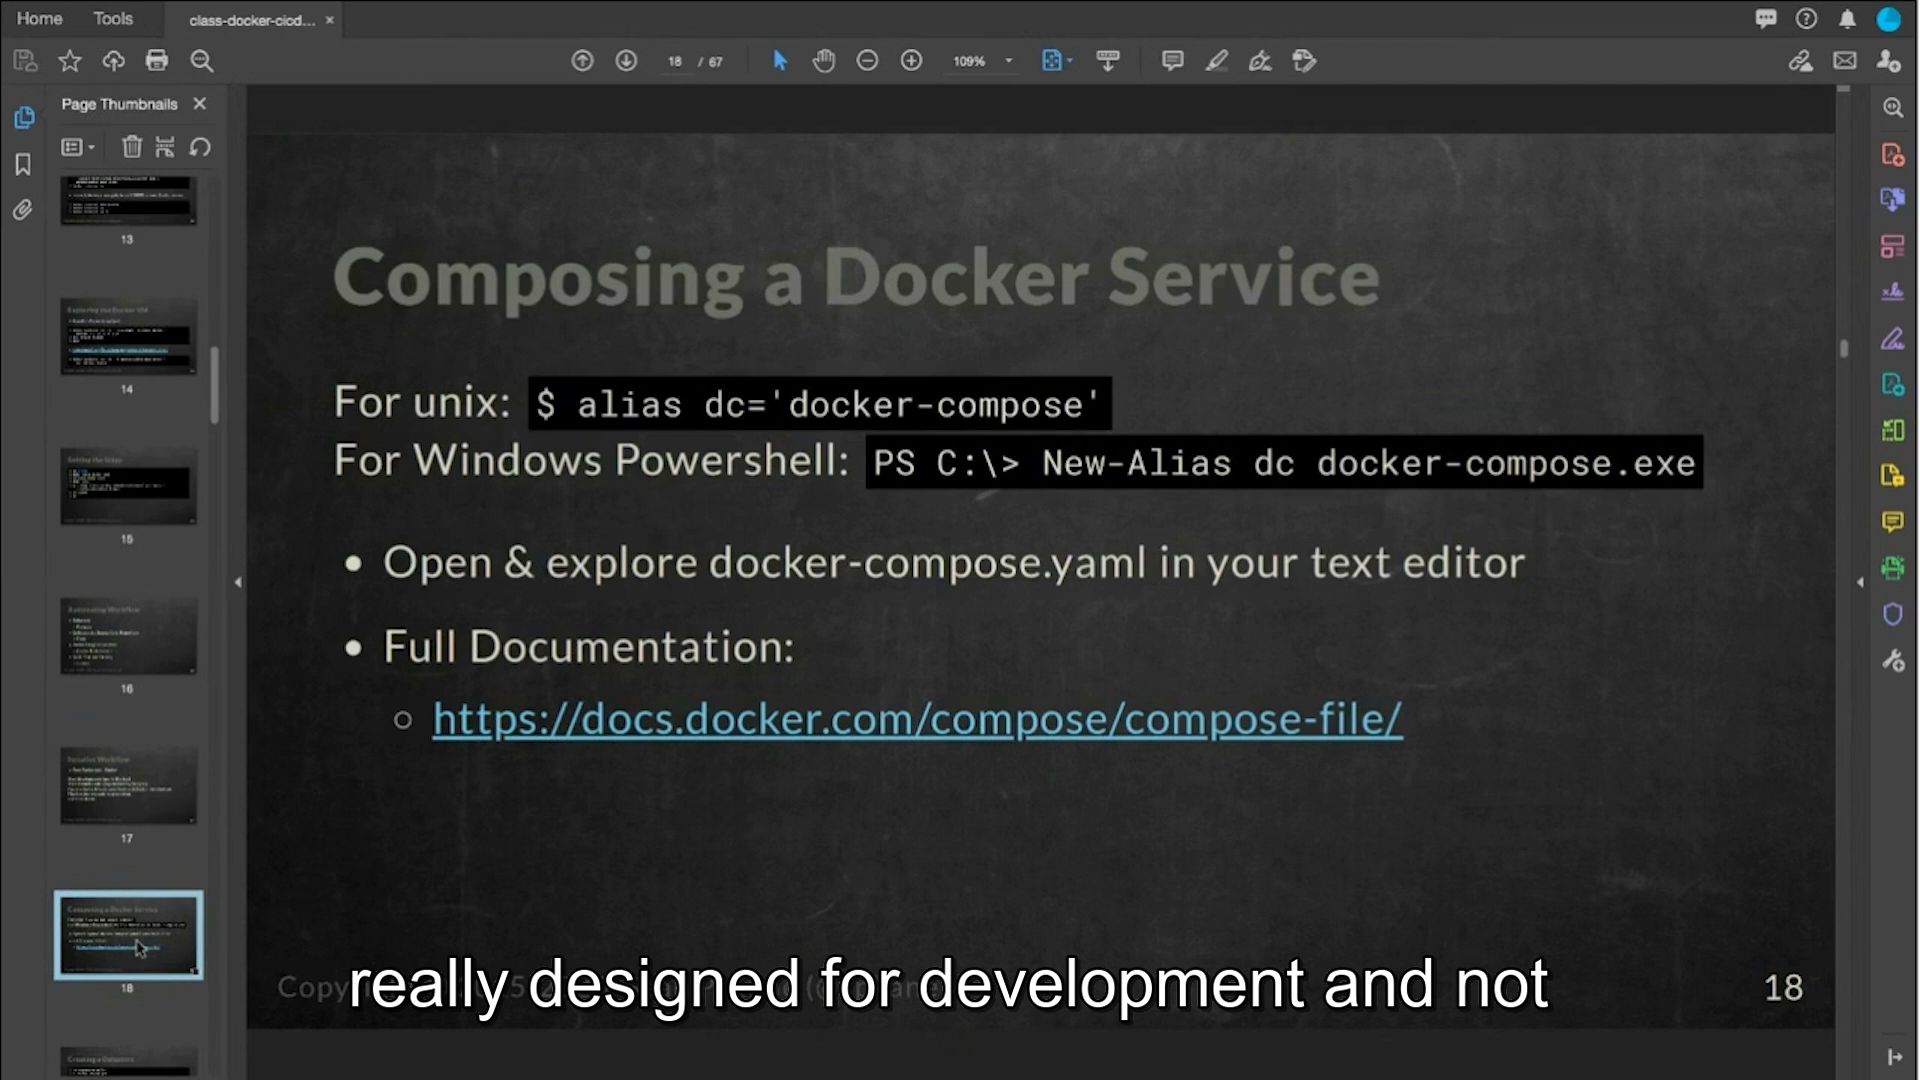
Task: Click the upload to cloud icon
Action: (x=114, y=61)
